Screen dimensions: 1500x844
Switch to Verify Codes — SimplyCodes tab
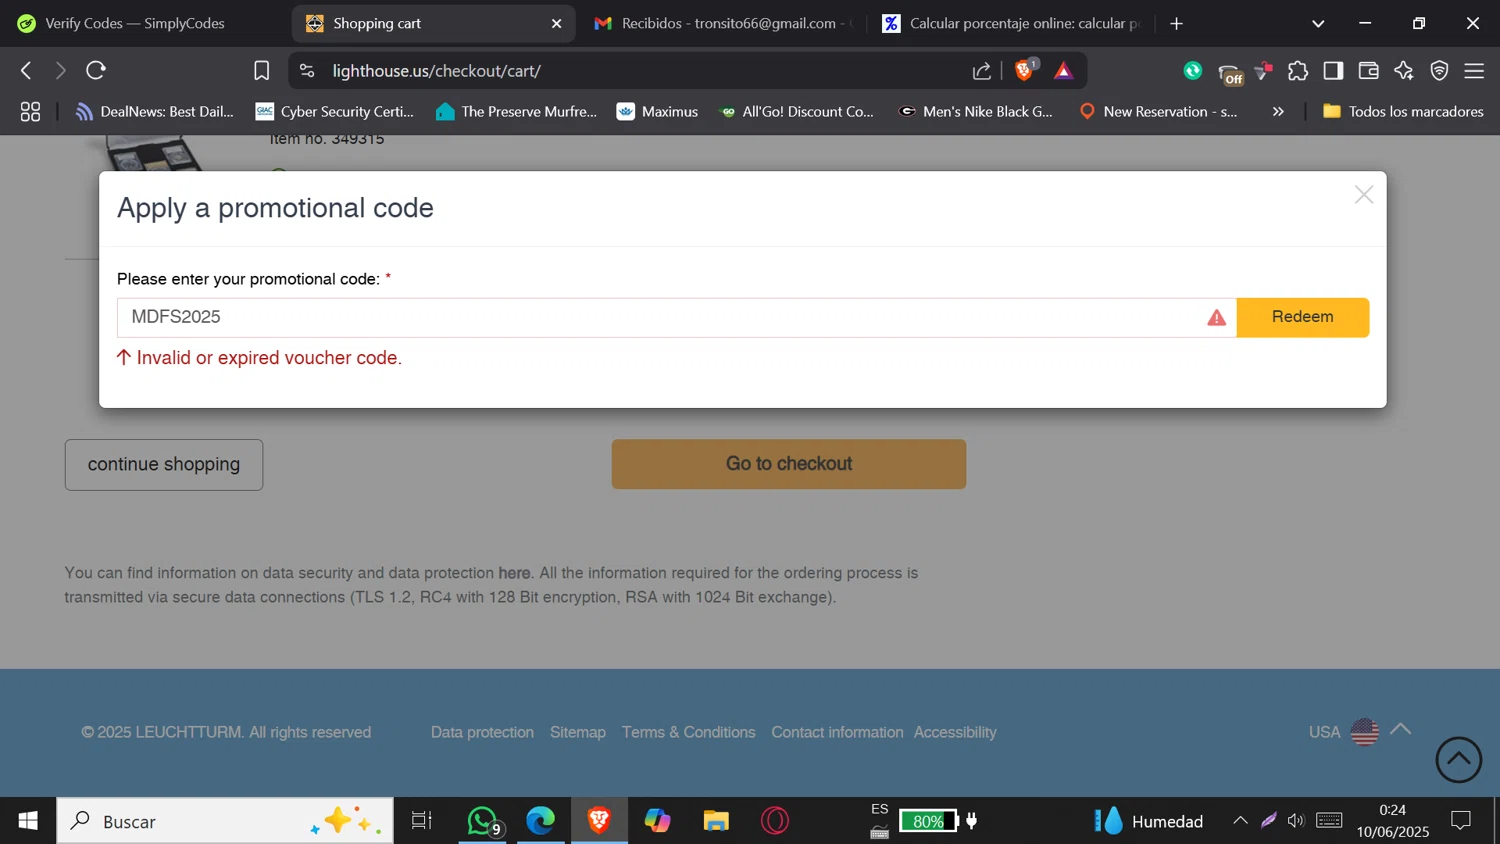coord(135,23)
